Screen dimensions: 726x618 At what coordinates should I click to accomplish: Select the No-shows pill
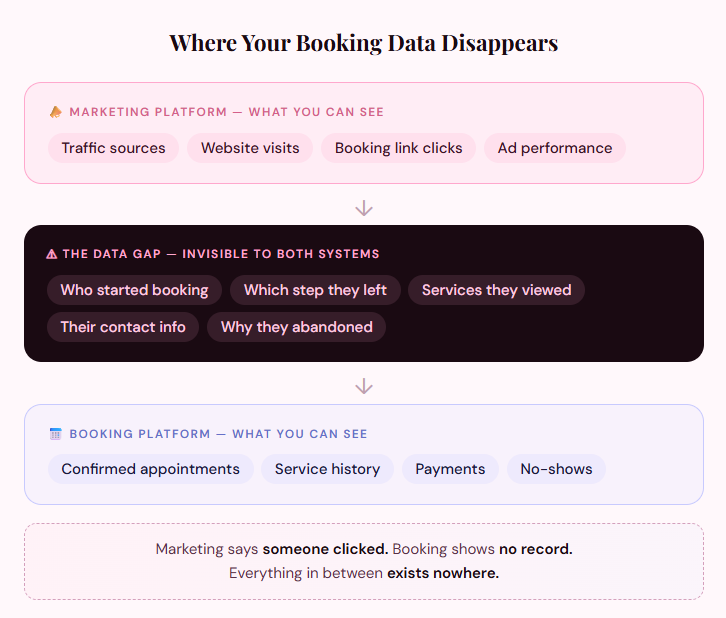pos(556,469)
